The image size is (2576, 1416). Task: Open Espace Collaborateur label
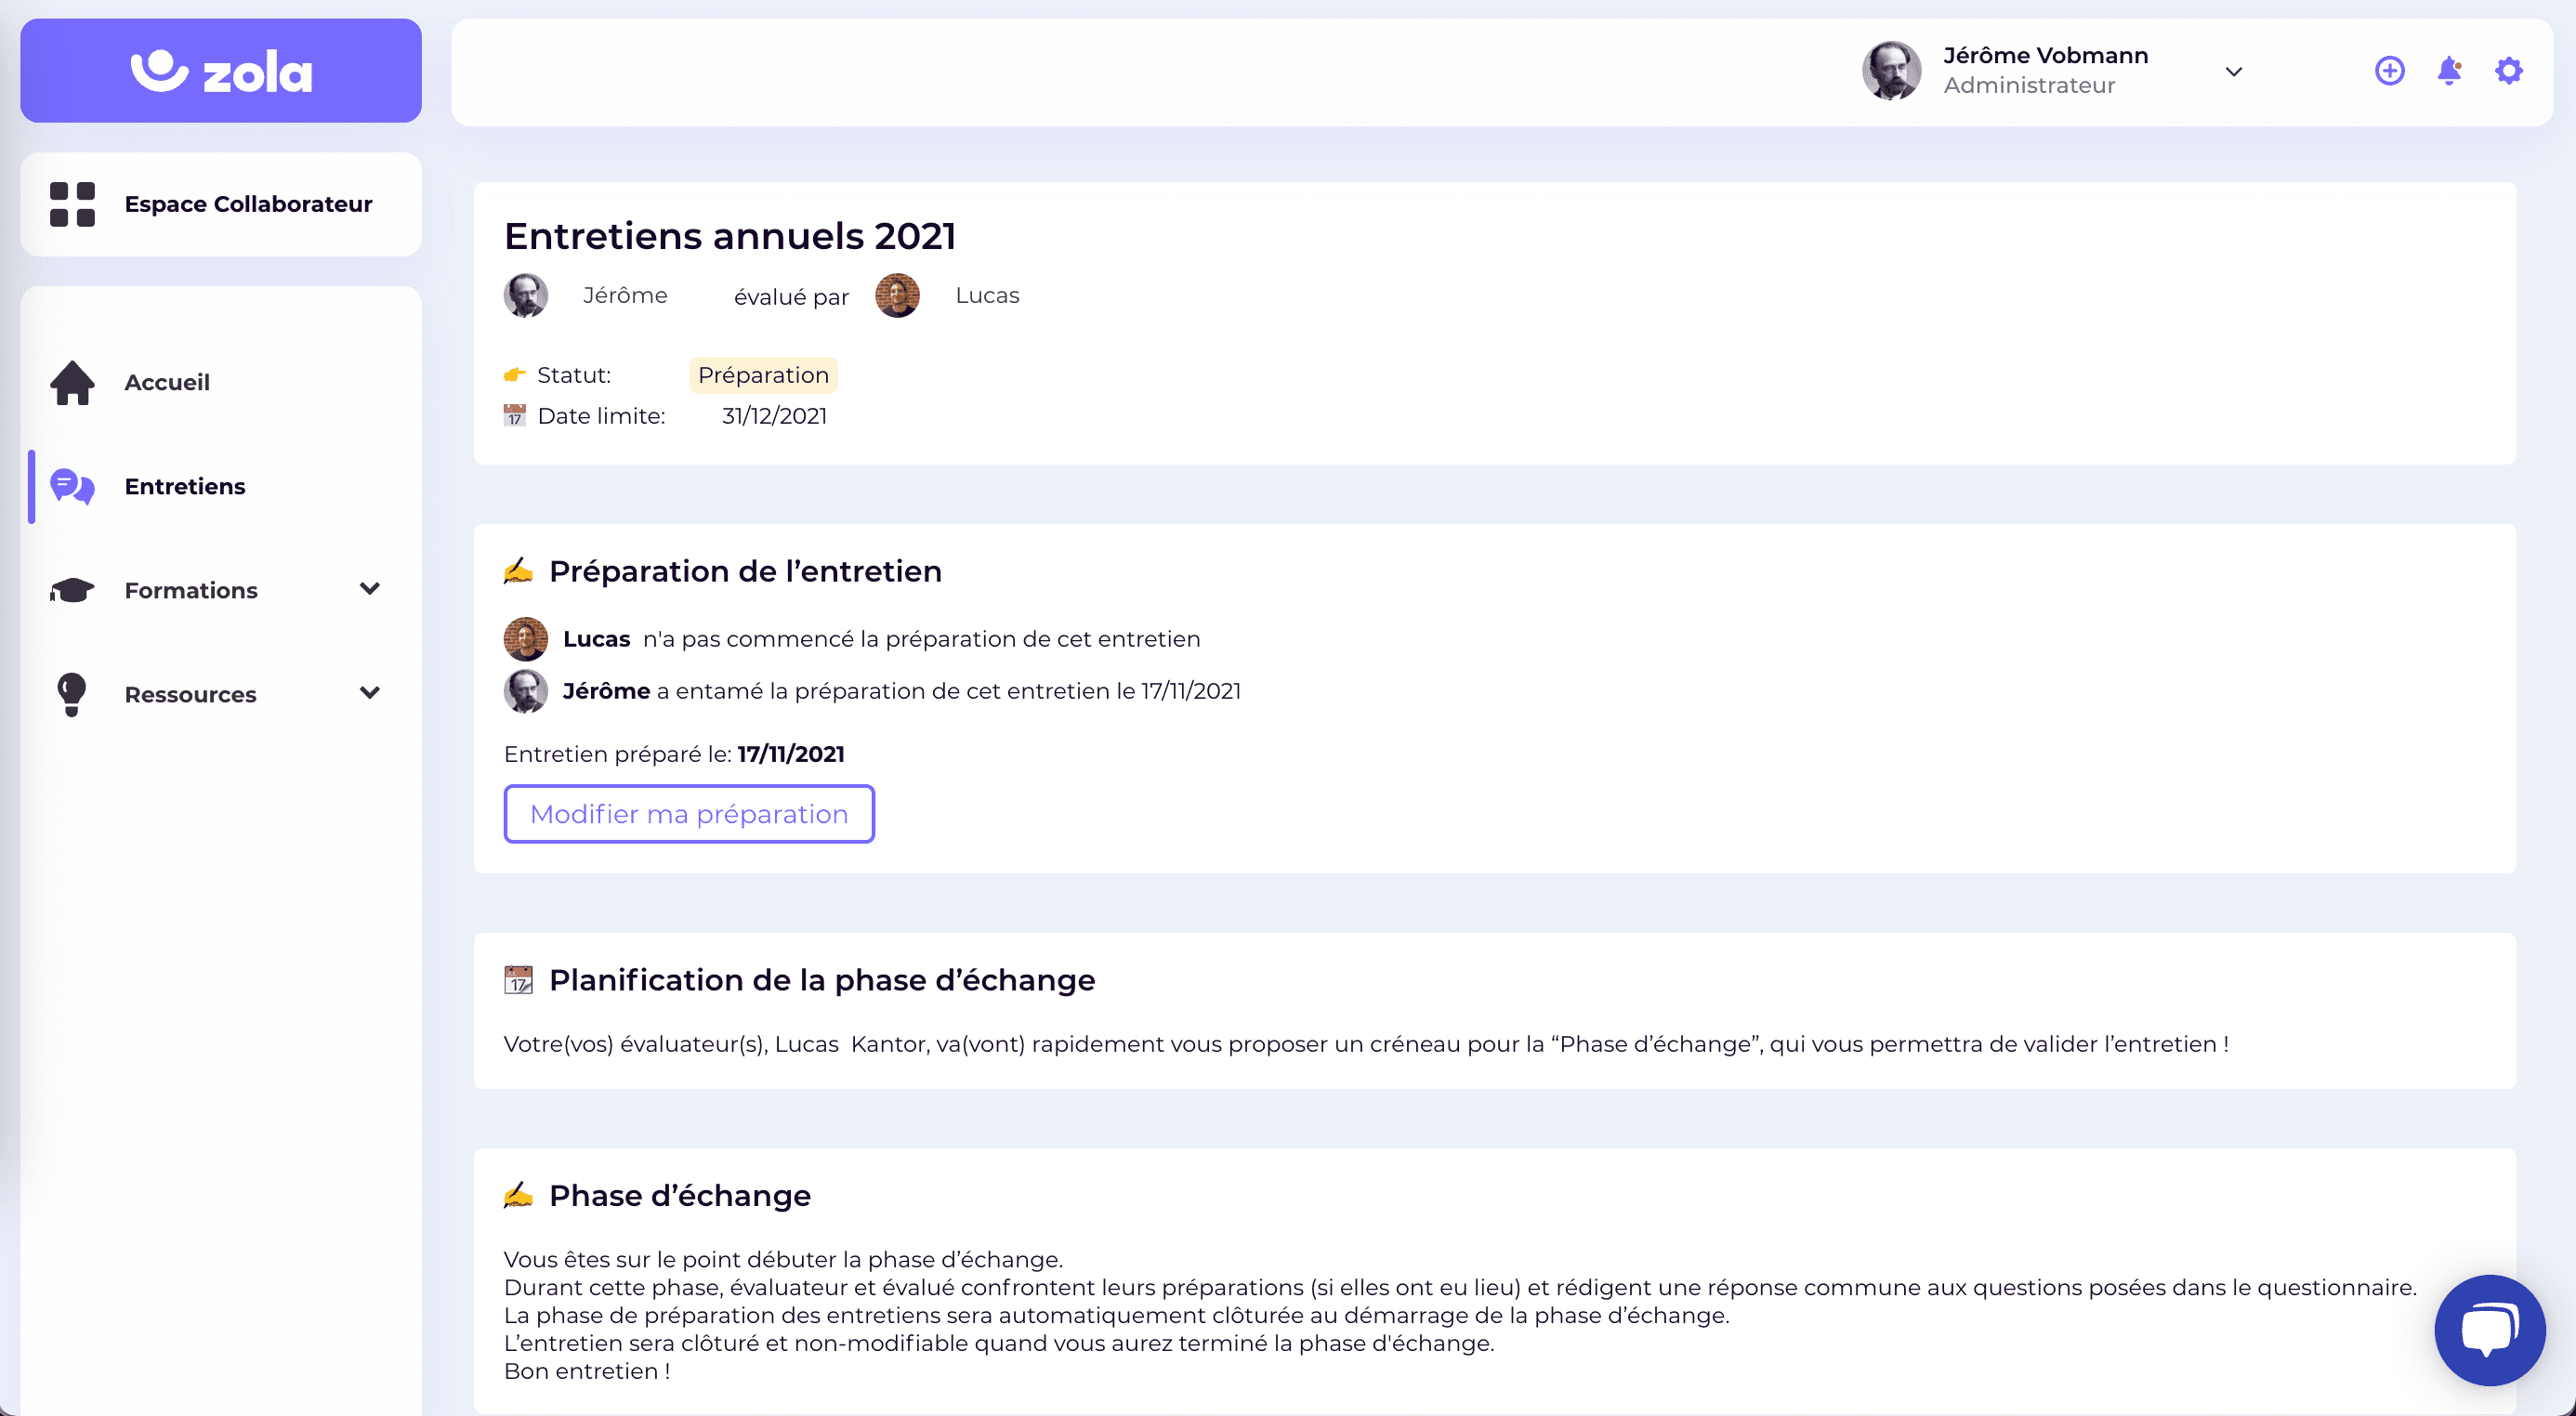248,204
